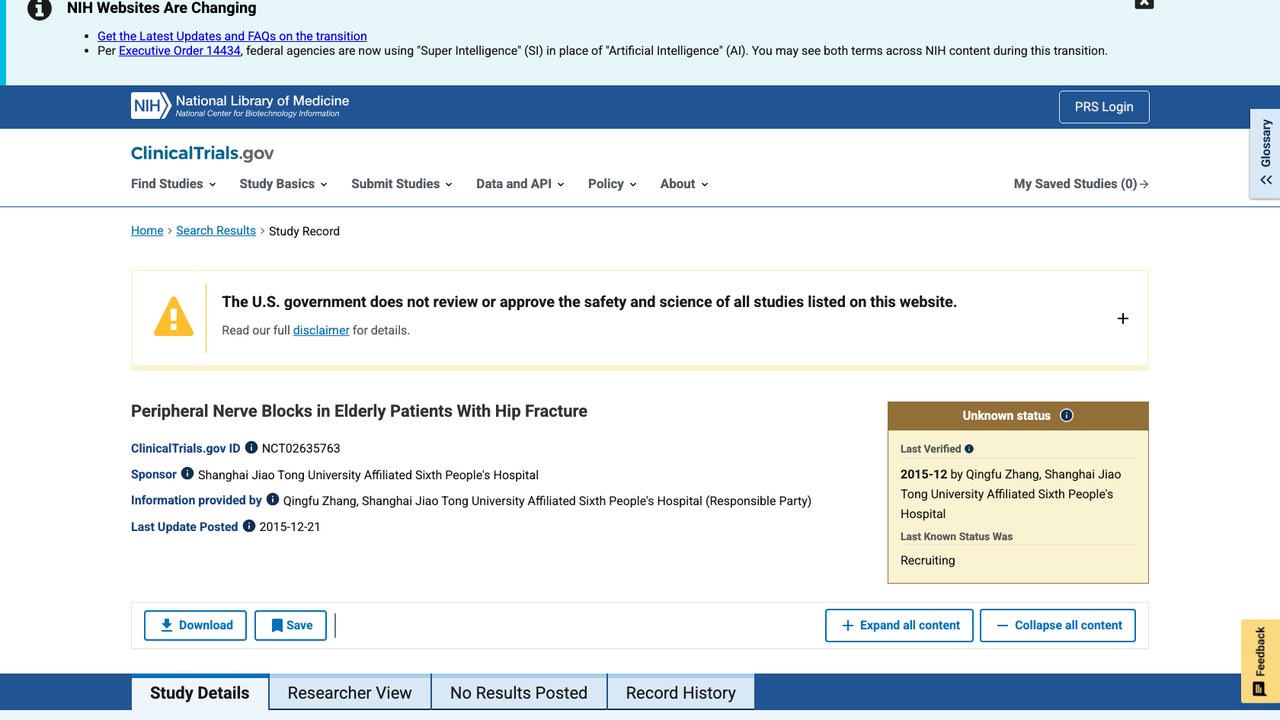Click the 2015-12-21 last update date

click(x=290, y=526)
